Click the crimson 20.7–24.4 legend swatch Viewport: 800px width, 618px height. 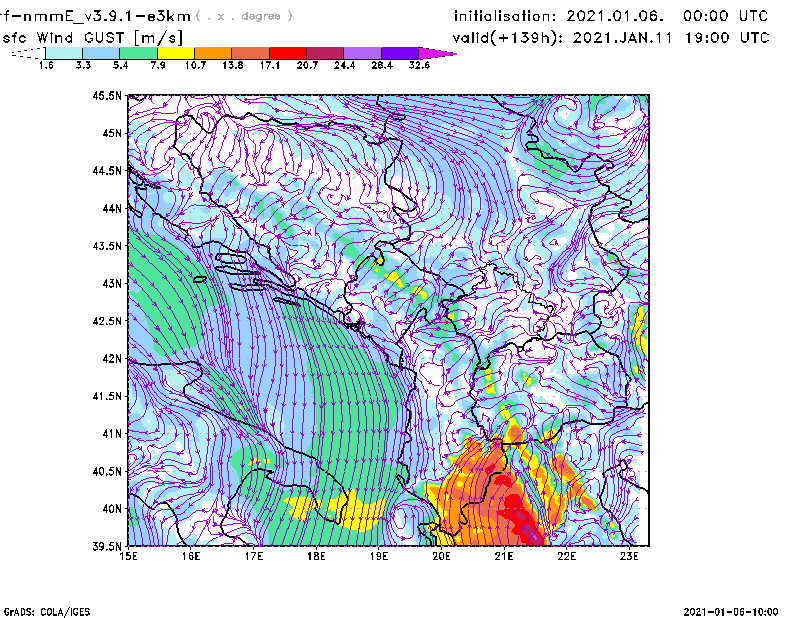click(326, 53)
